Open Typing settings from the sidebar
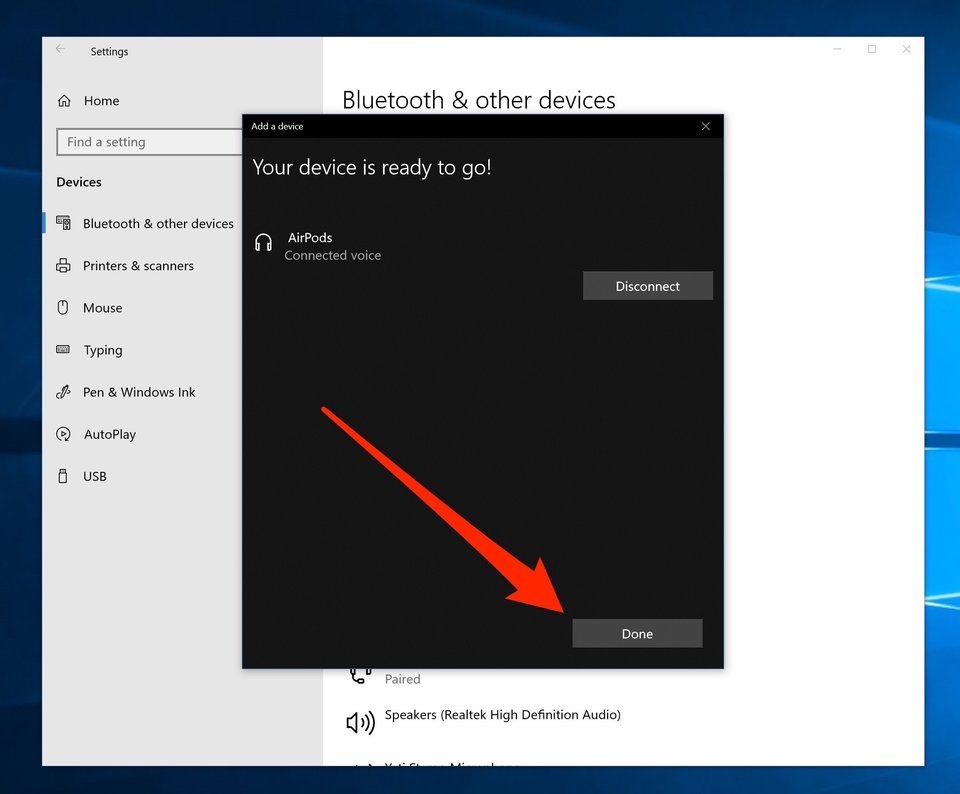 pos(102,350)
